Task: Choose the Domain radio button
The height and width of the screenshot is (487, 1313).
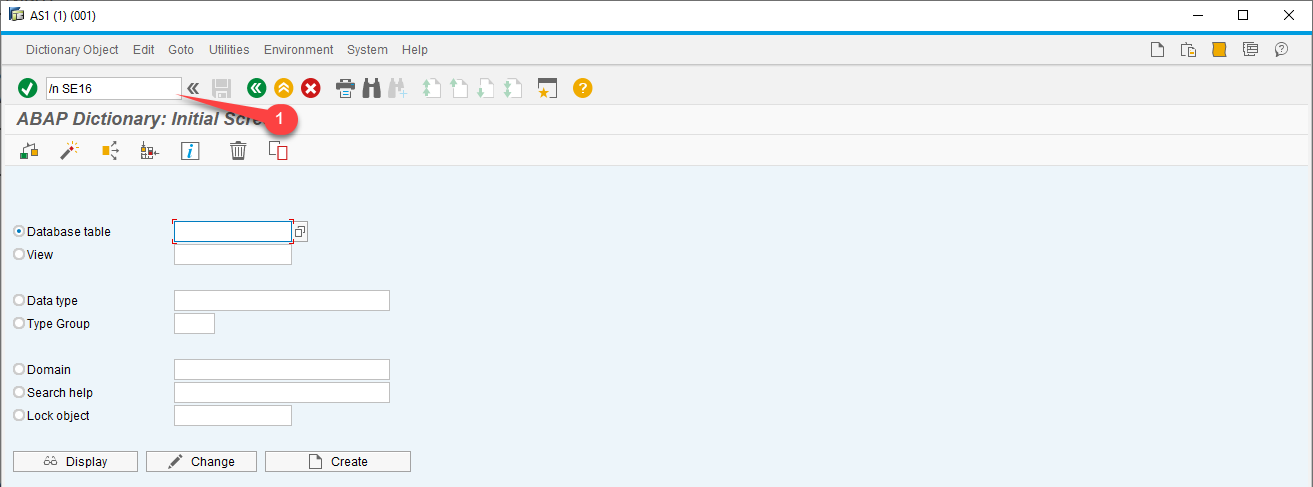Action: point(19,369)
